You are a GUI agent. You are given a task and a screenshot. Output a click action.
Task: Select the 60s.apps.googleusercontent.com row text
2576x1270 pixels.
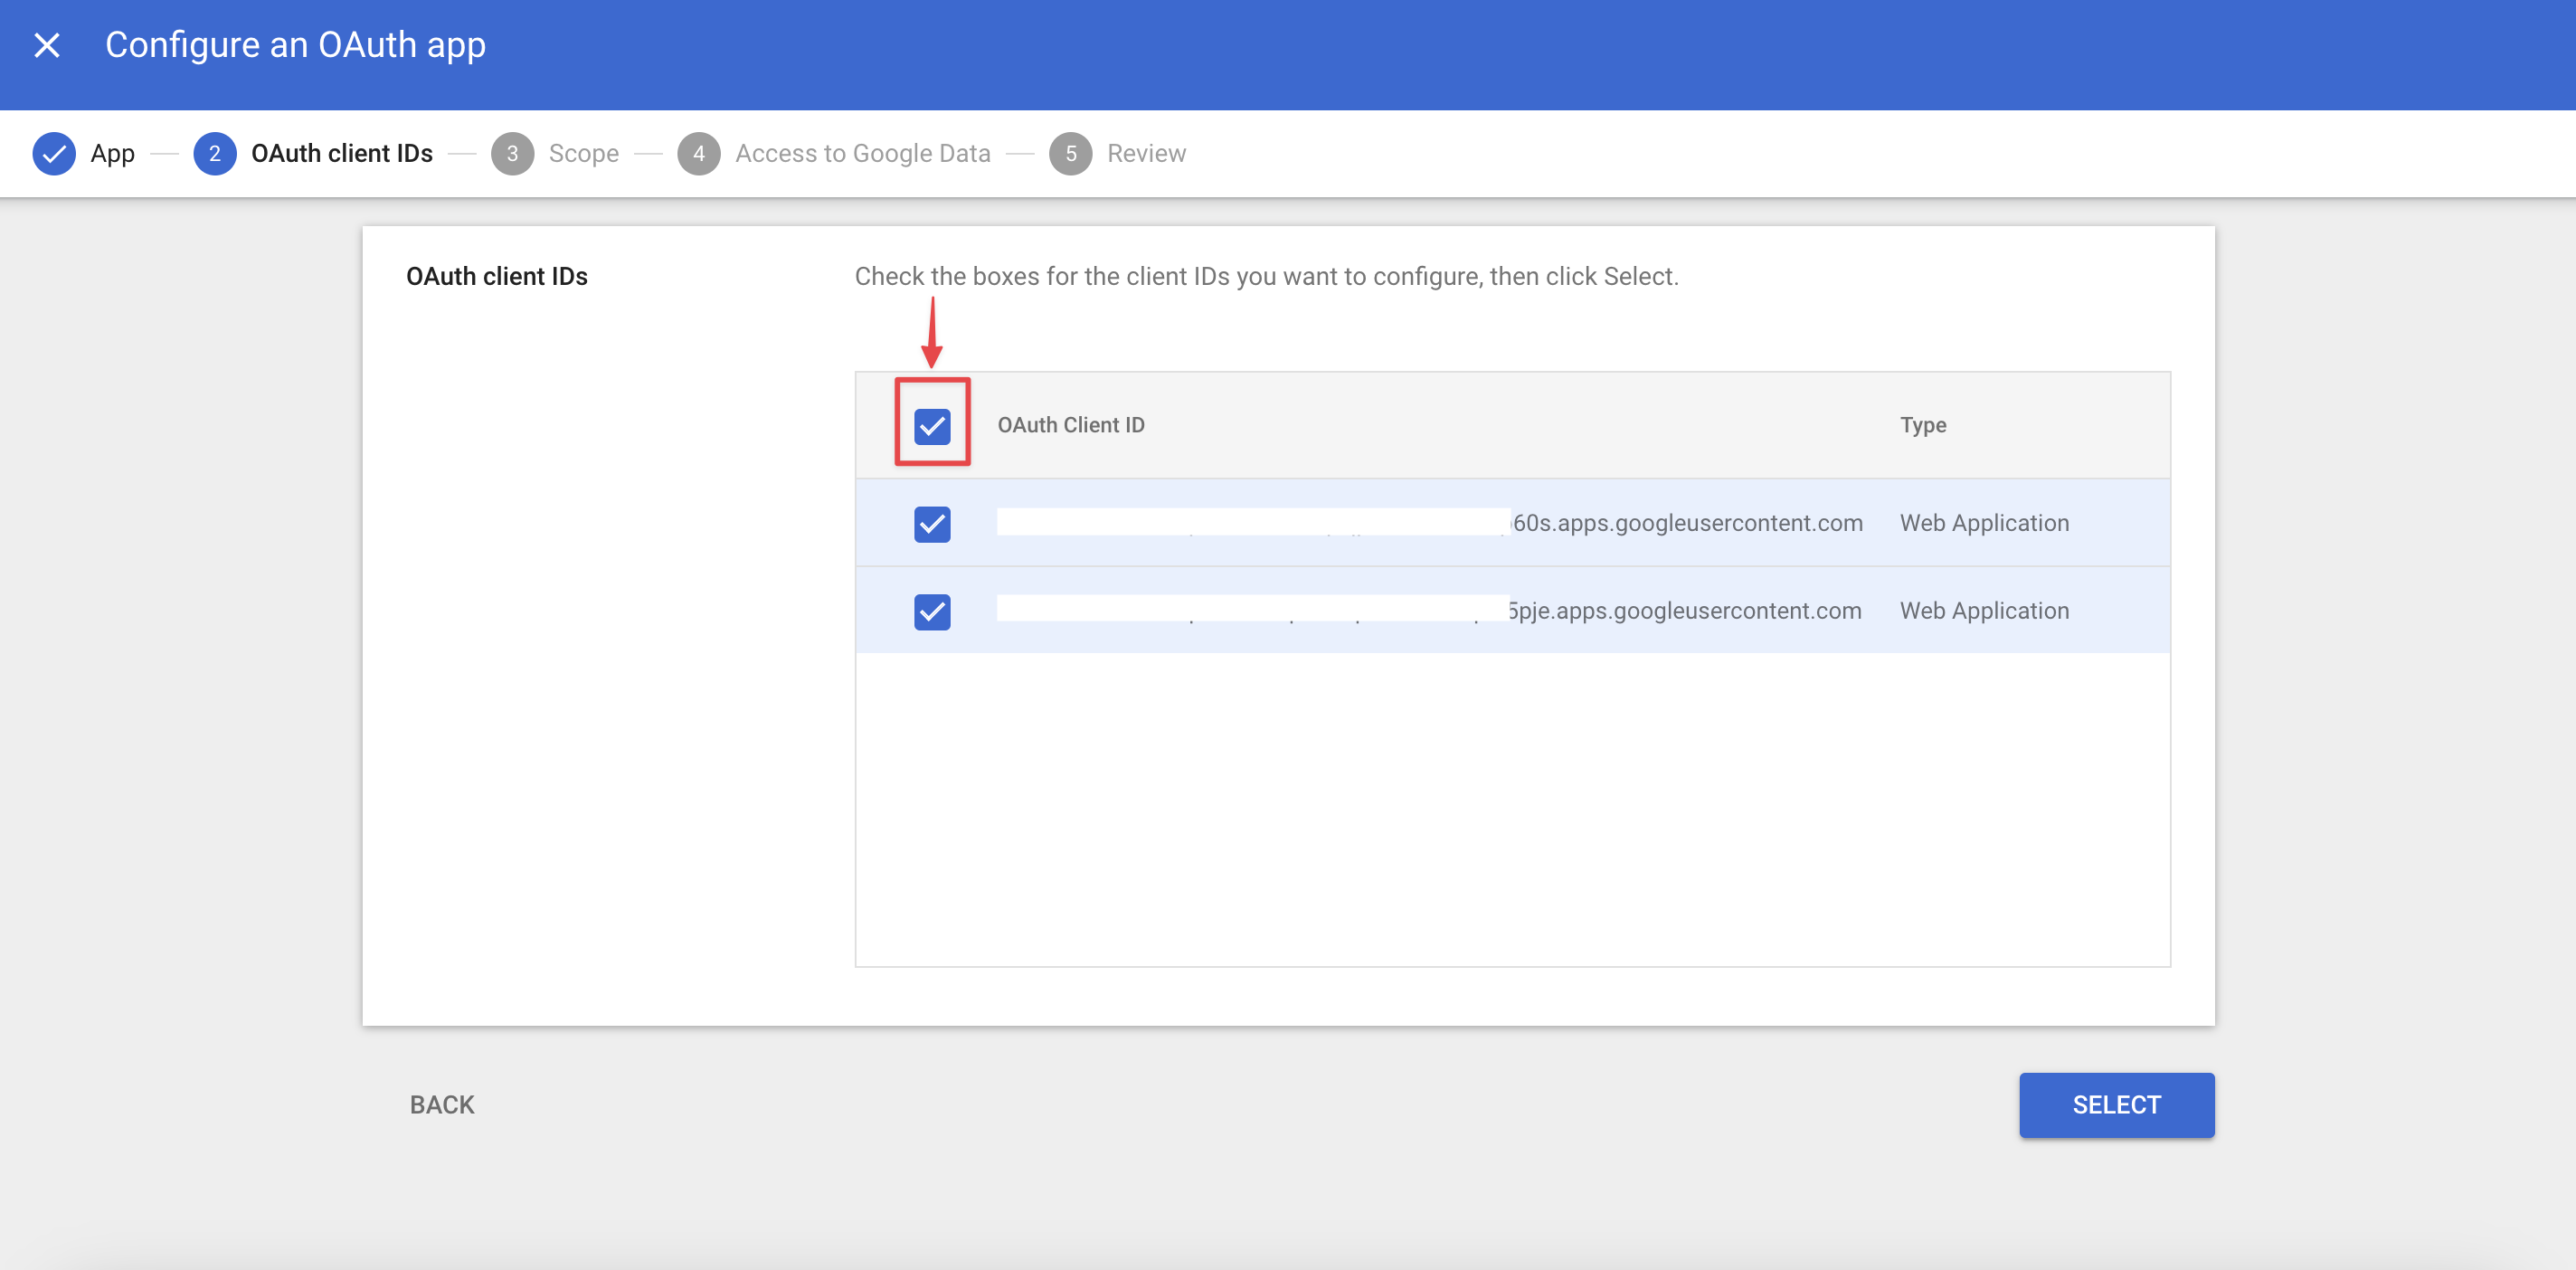[x=1686, y=523]
